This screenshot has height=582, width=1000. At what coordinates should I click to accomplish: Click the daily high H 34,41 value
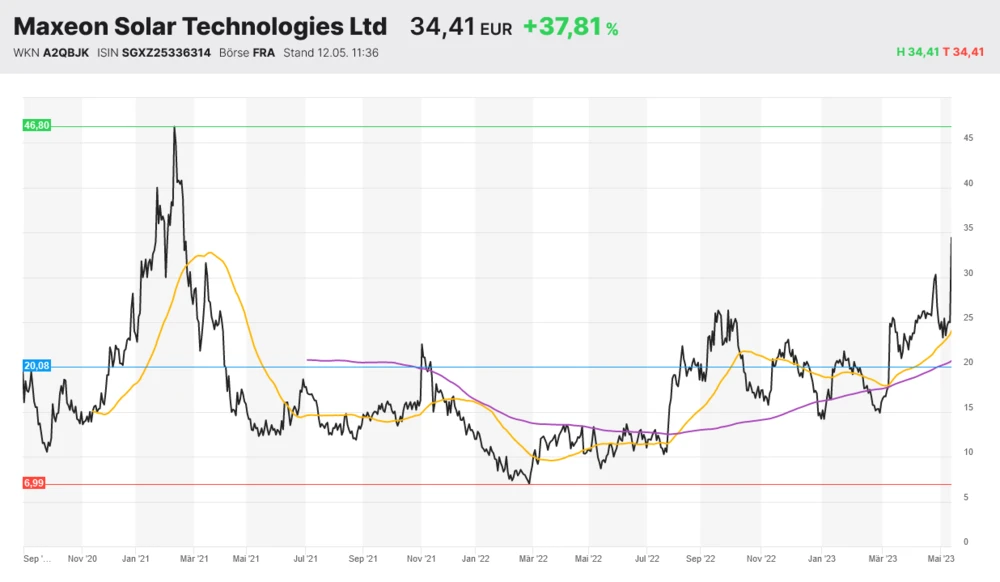[919, 53]
